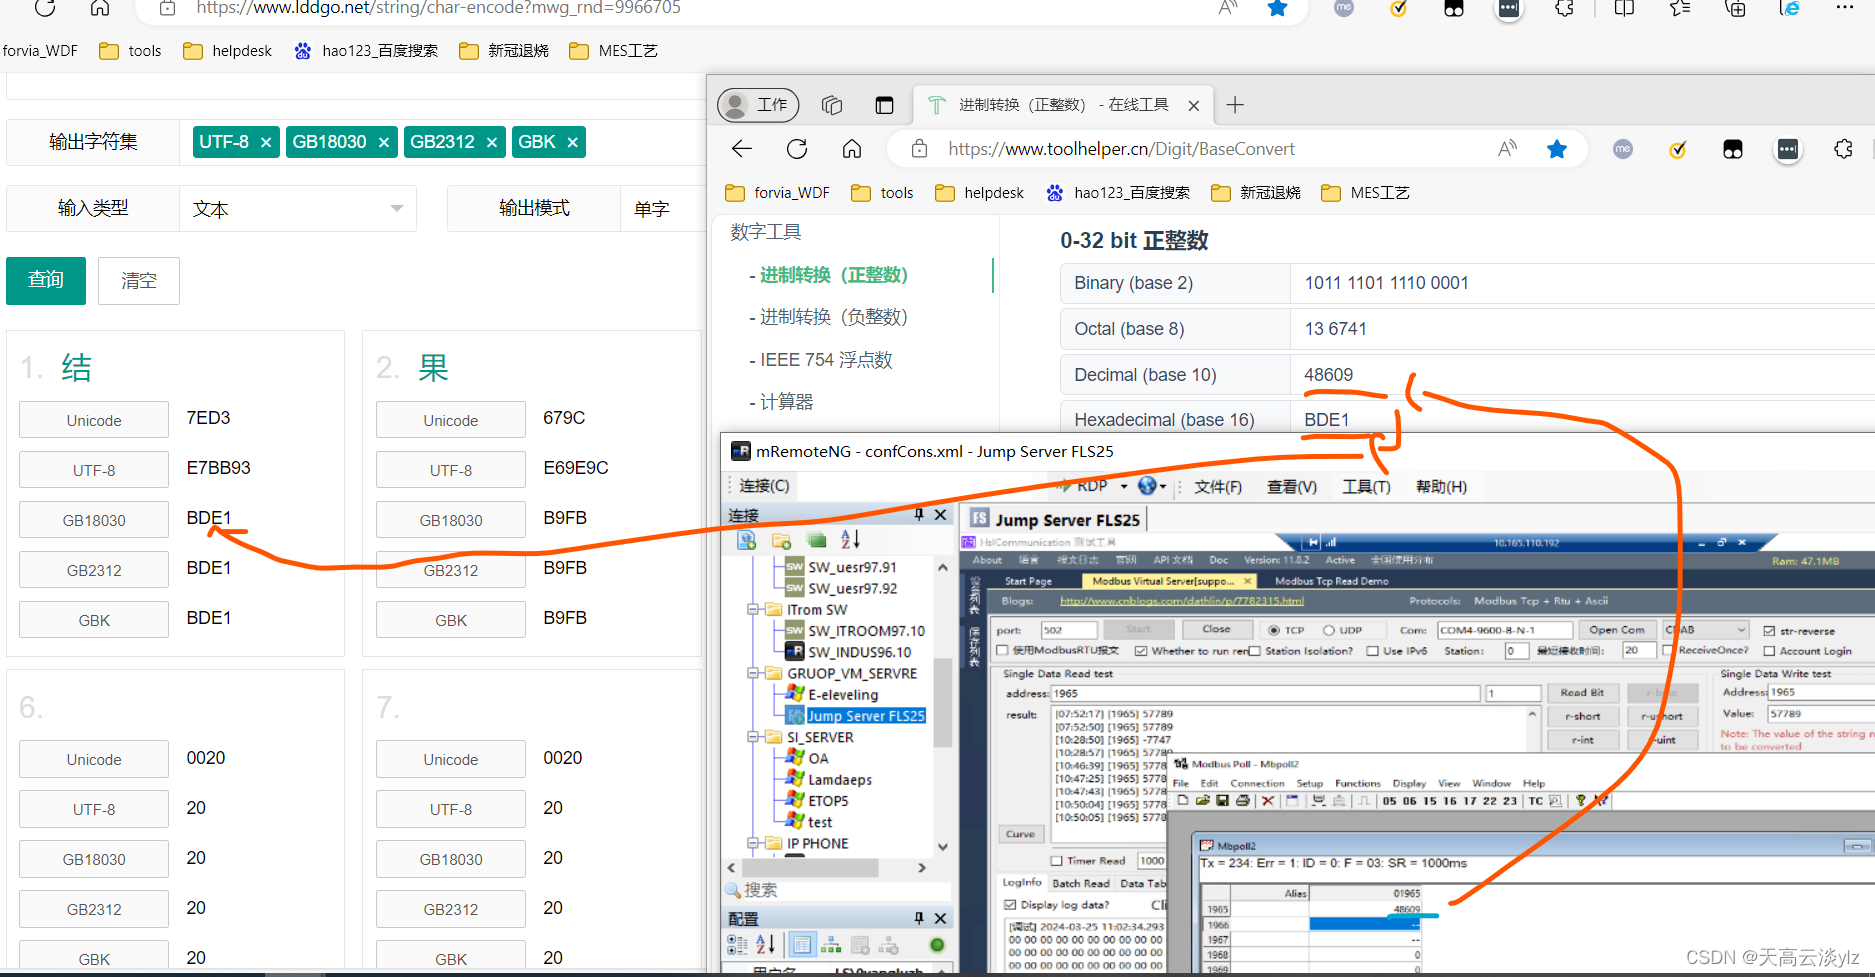1875x977 pixels.
Task: Click the red X icon in the Modbus Poll toolbar
Action: [1268, 800]
